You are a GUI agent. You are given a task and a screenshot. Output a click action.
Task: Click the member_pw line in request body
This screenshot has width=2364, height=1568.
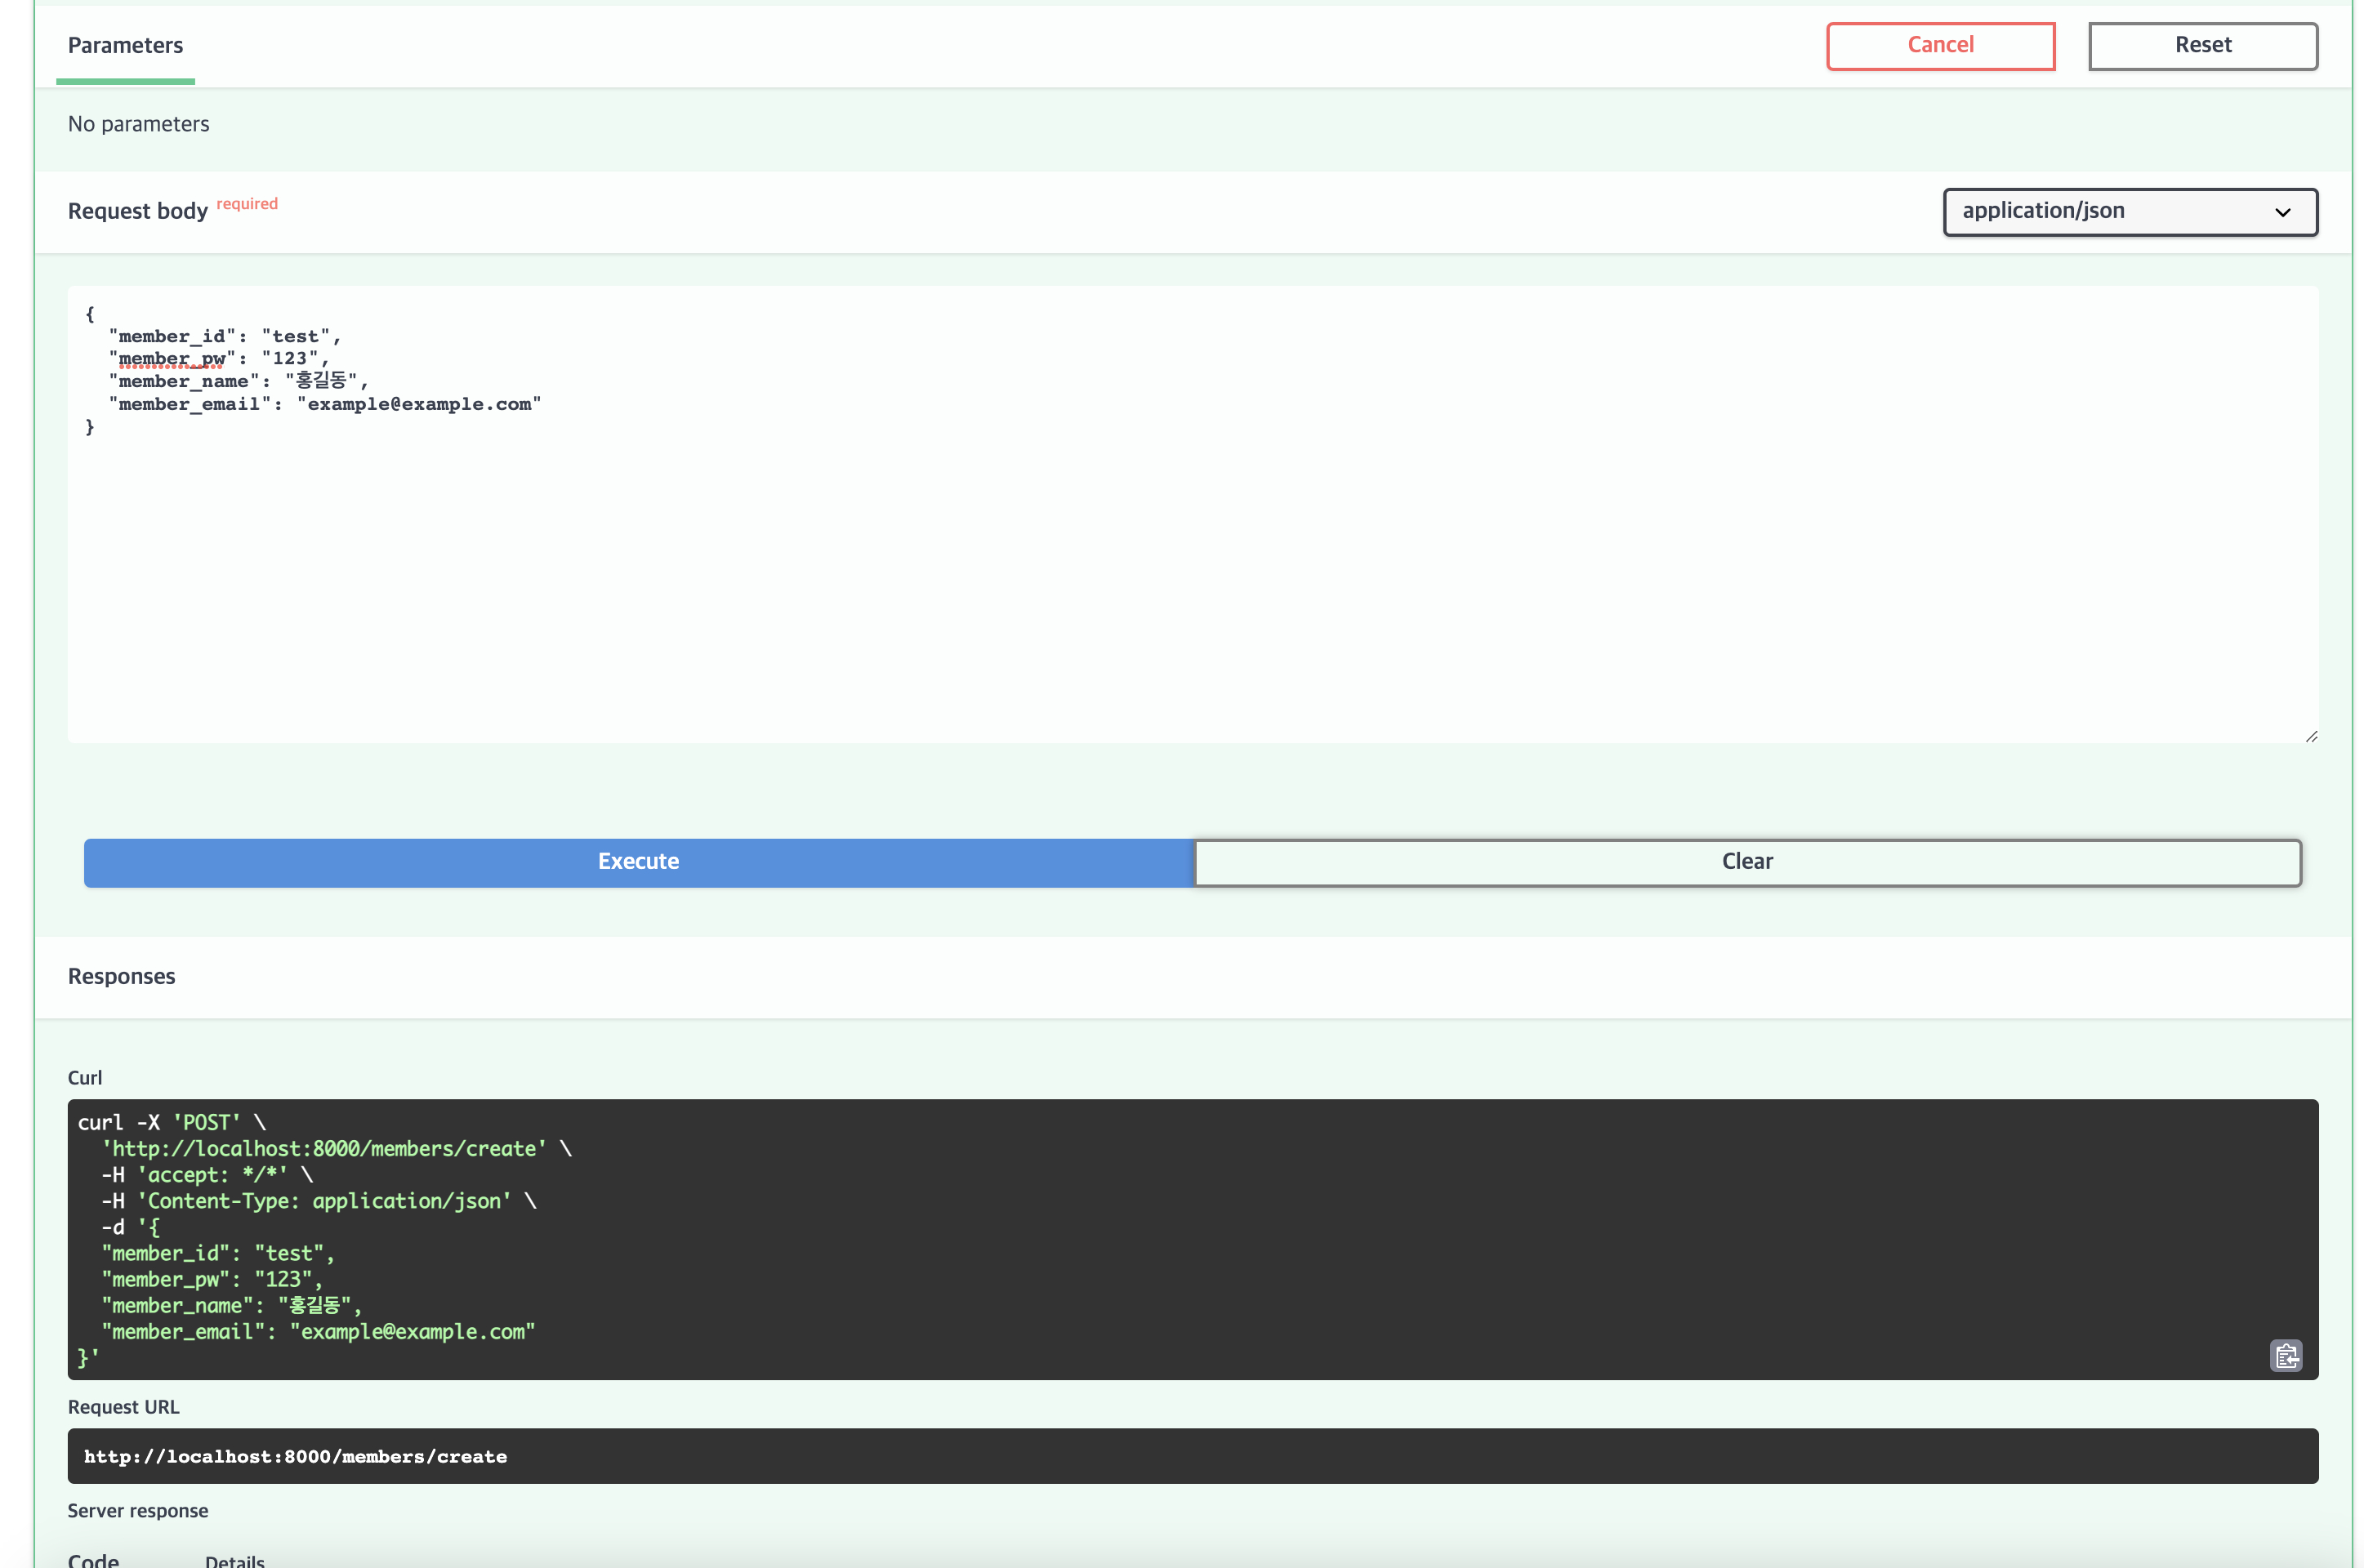coord(218,359)
